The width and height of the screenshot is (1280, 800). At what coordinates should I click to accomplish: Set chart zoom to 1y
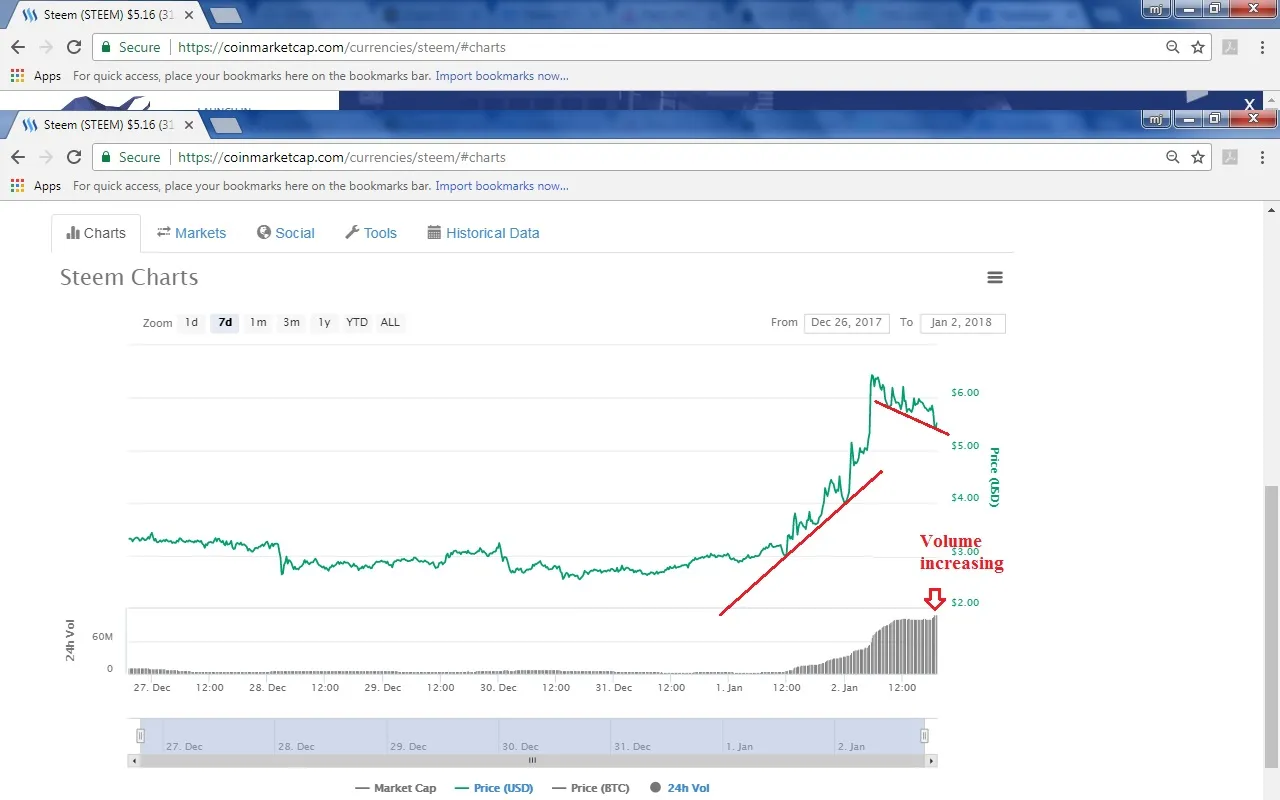[x=324, y=322]
